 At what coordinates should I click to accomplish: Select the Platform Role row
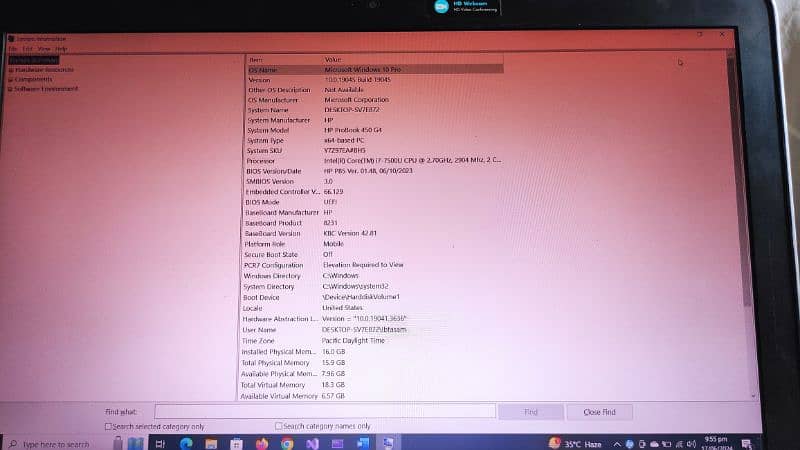[374, 244]
